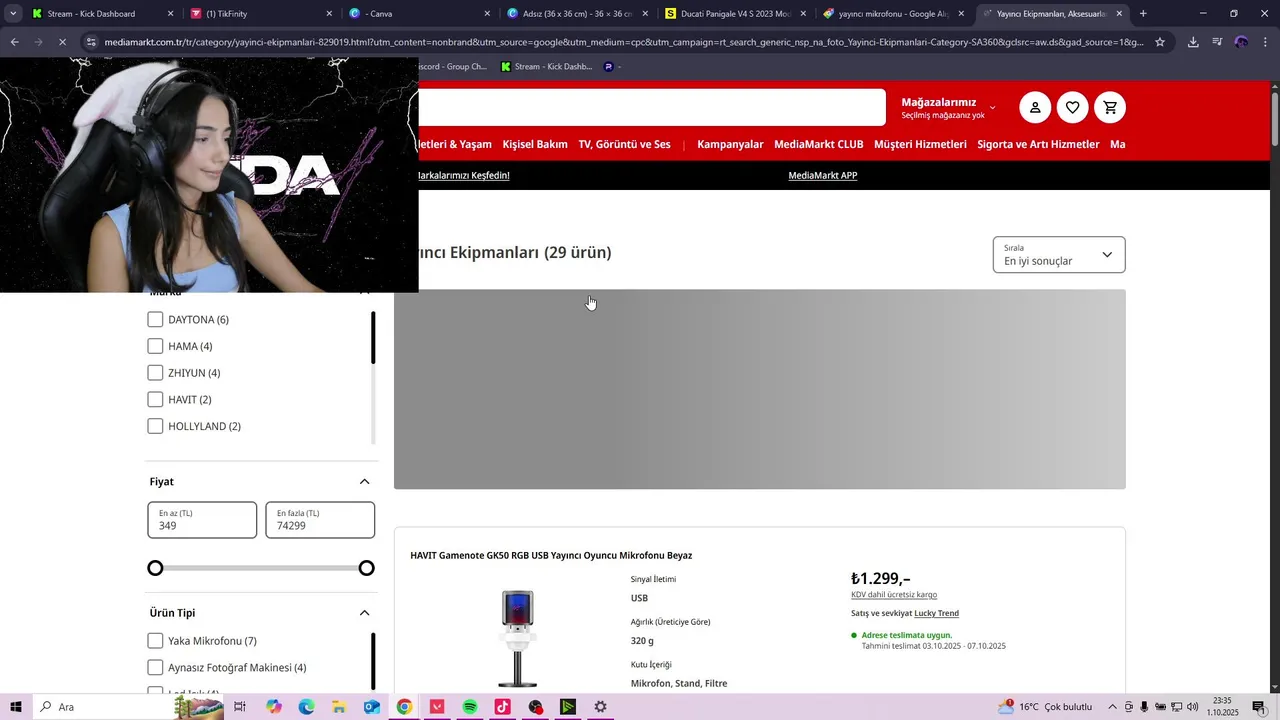This screenshot has height=720, width=1280.
Task: Open the Sırala sort dropdown
Action: [x=1059, y=255]
